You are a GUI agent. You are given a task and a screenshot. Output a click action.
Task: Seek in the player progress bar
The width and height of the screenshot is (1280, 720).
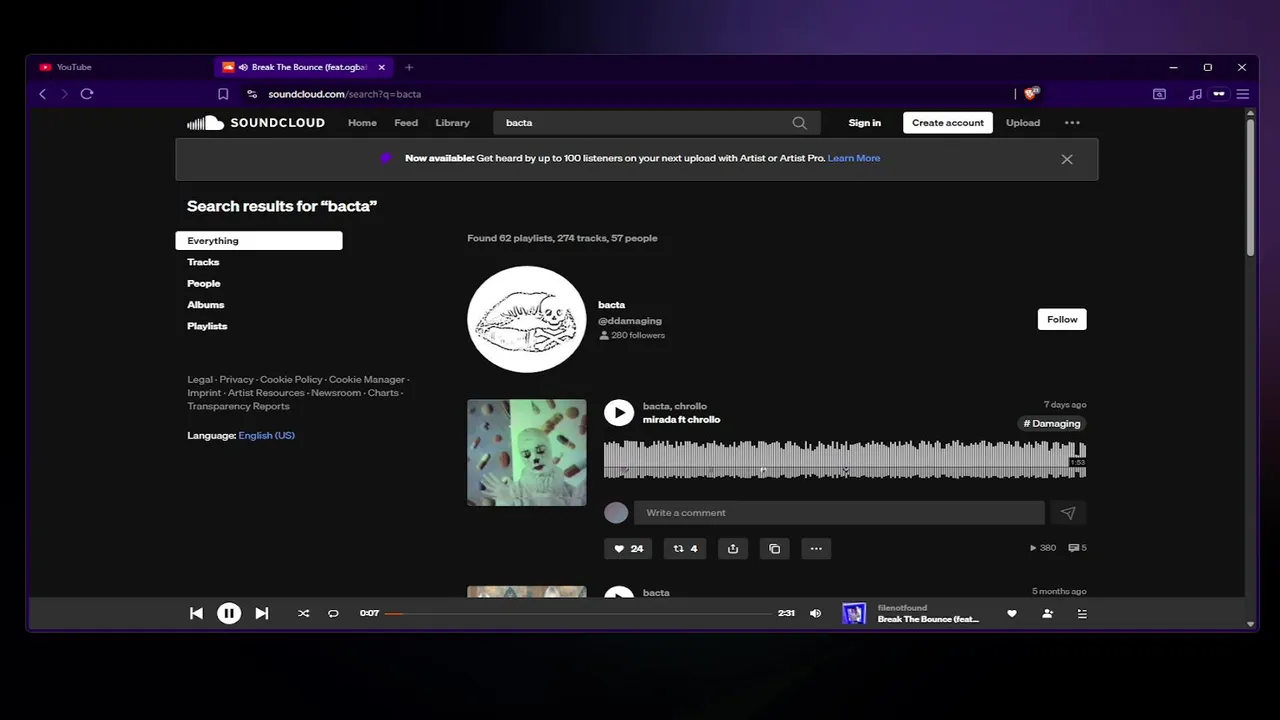(x=578, y=613)
